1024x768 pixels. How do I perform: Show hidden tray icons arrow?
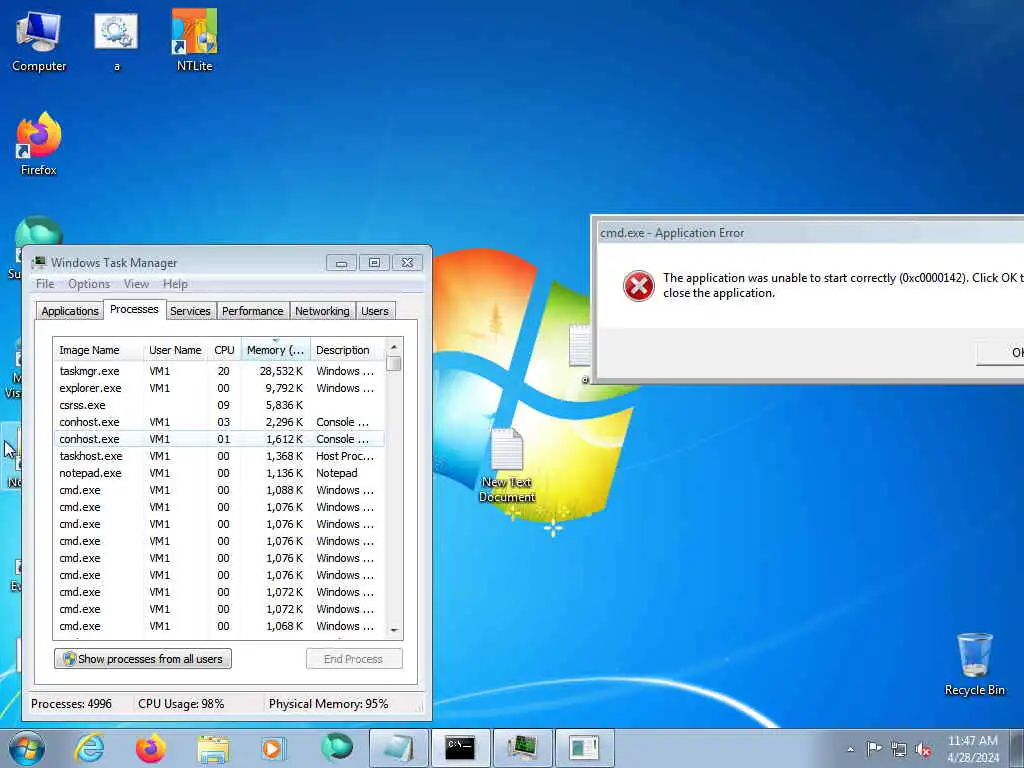[850, 749]
